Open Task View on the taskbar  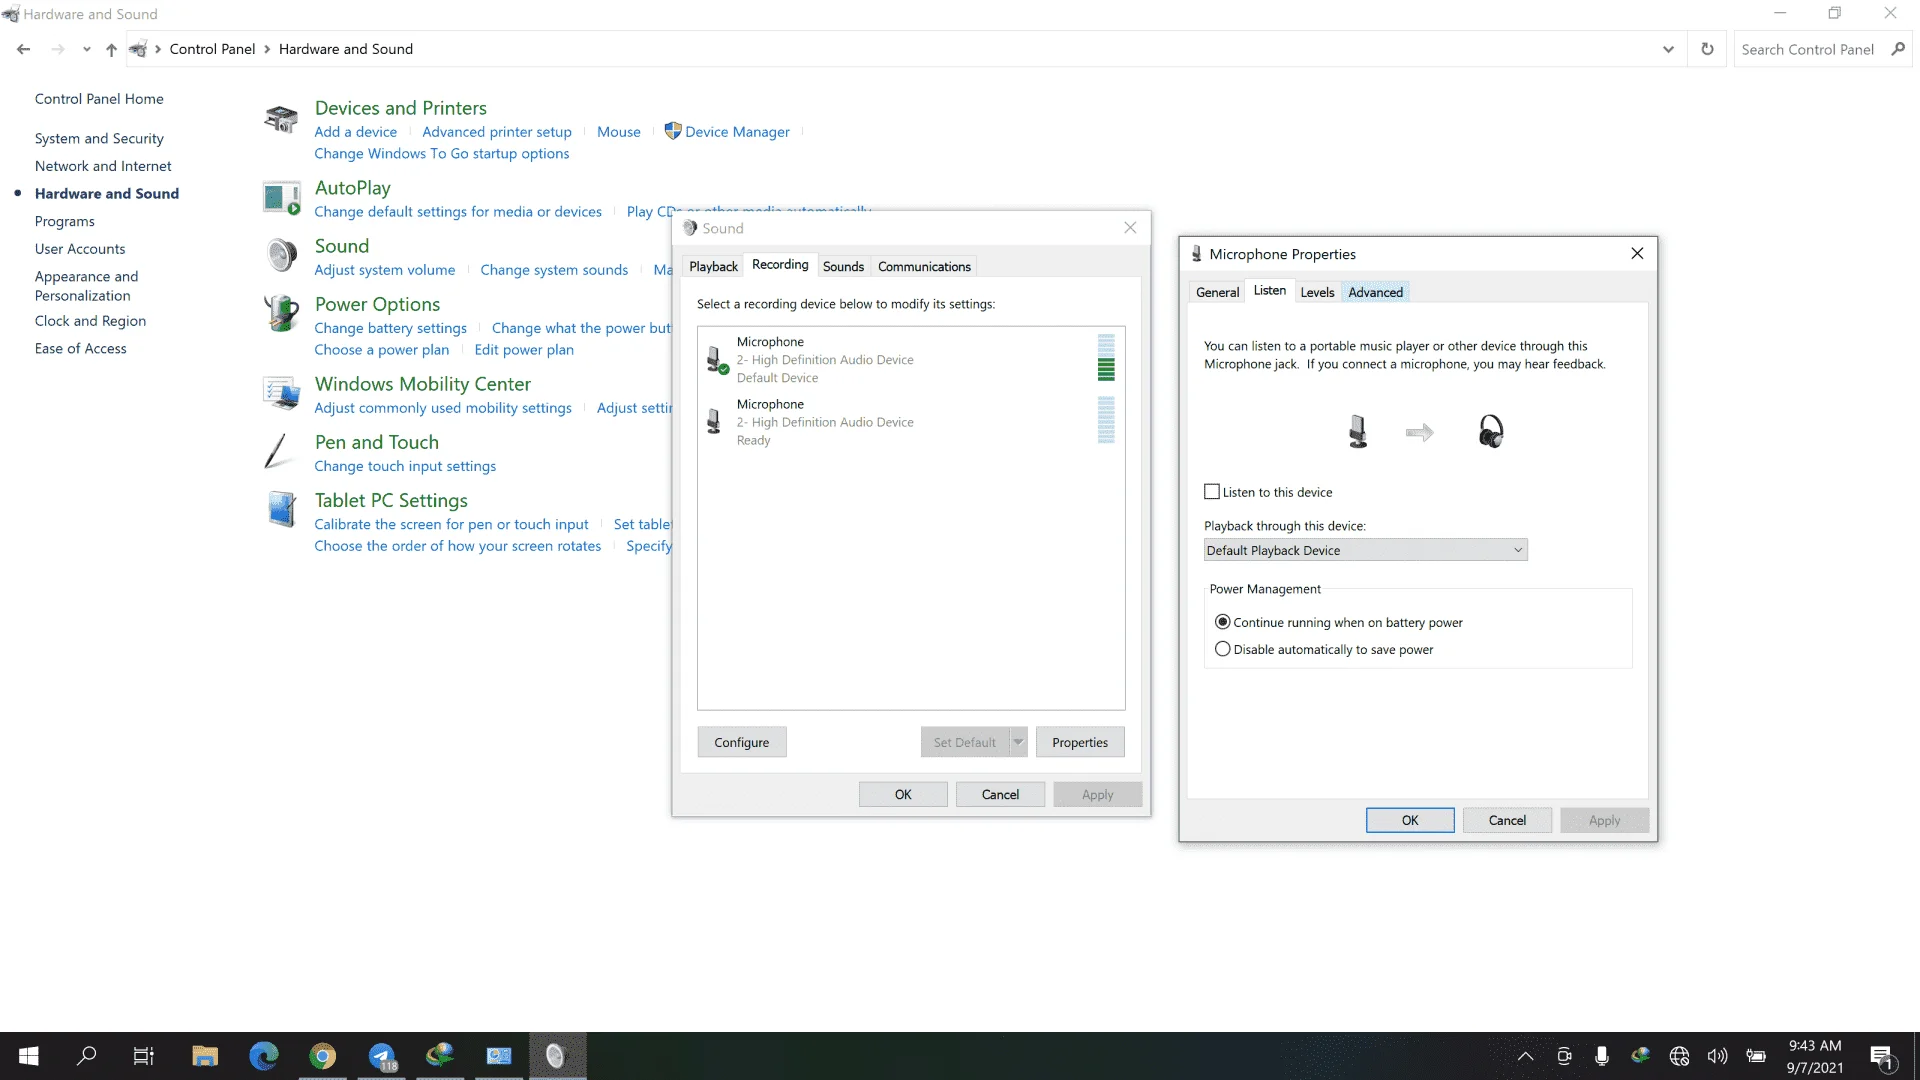[x=144, y=1056]
